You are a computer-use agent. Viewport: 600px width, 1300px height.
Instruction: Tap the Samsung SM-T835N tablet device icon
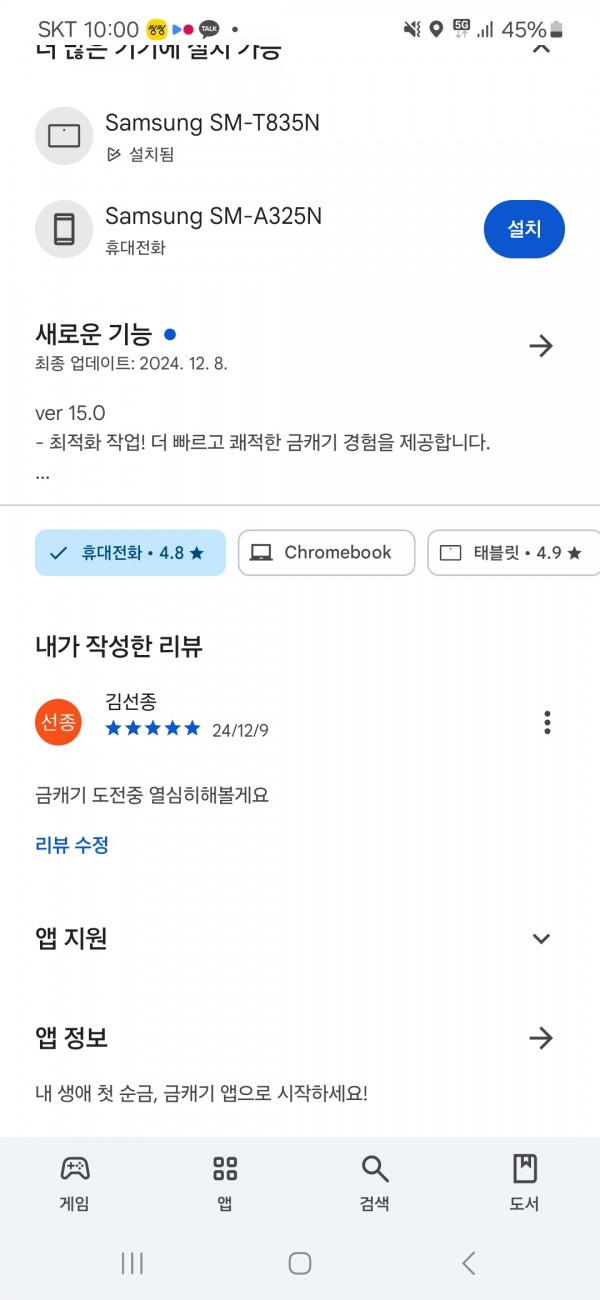click(x=64, y=135)
